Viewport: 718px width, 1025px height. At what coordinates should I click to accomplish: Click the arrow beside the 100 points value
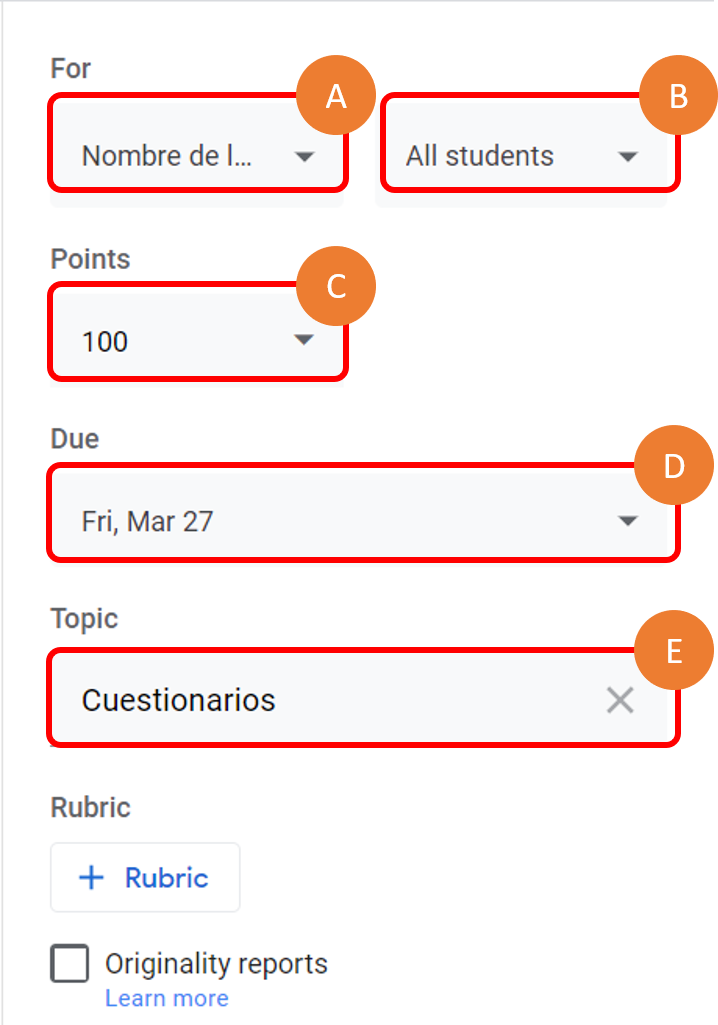click(x=305, y=341)
